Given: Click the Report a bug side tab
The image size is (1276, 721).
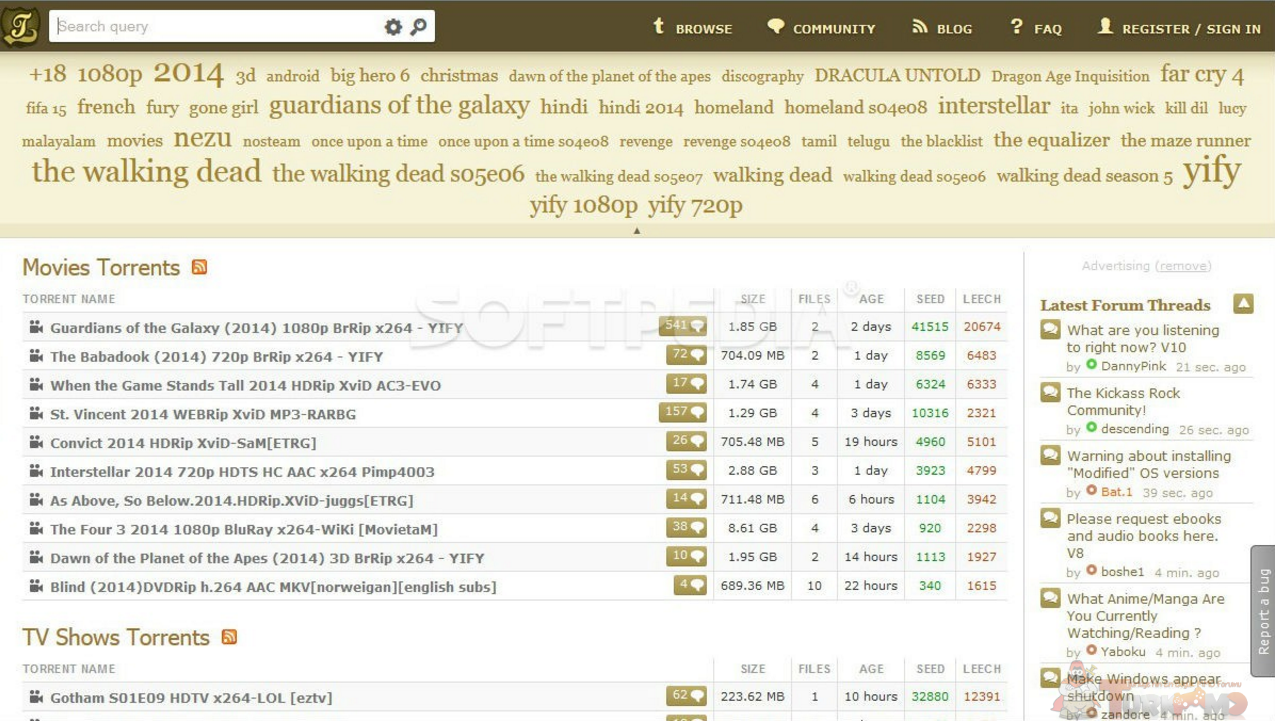Looking at the screenshot, I should pos(1264,611).
